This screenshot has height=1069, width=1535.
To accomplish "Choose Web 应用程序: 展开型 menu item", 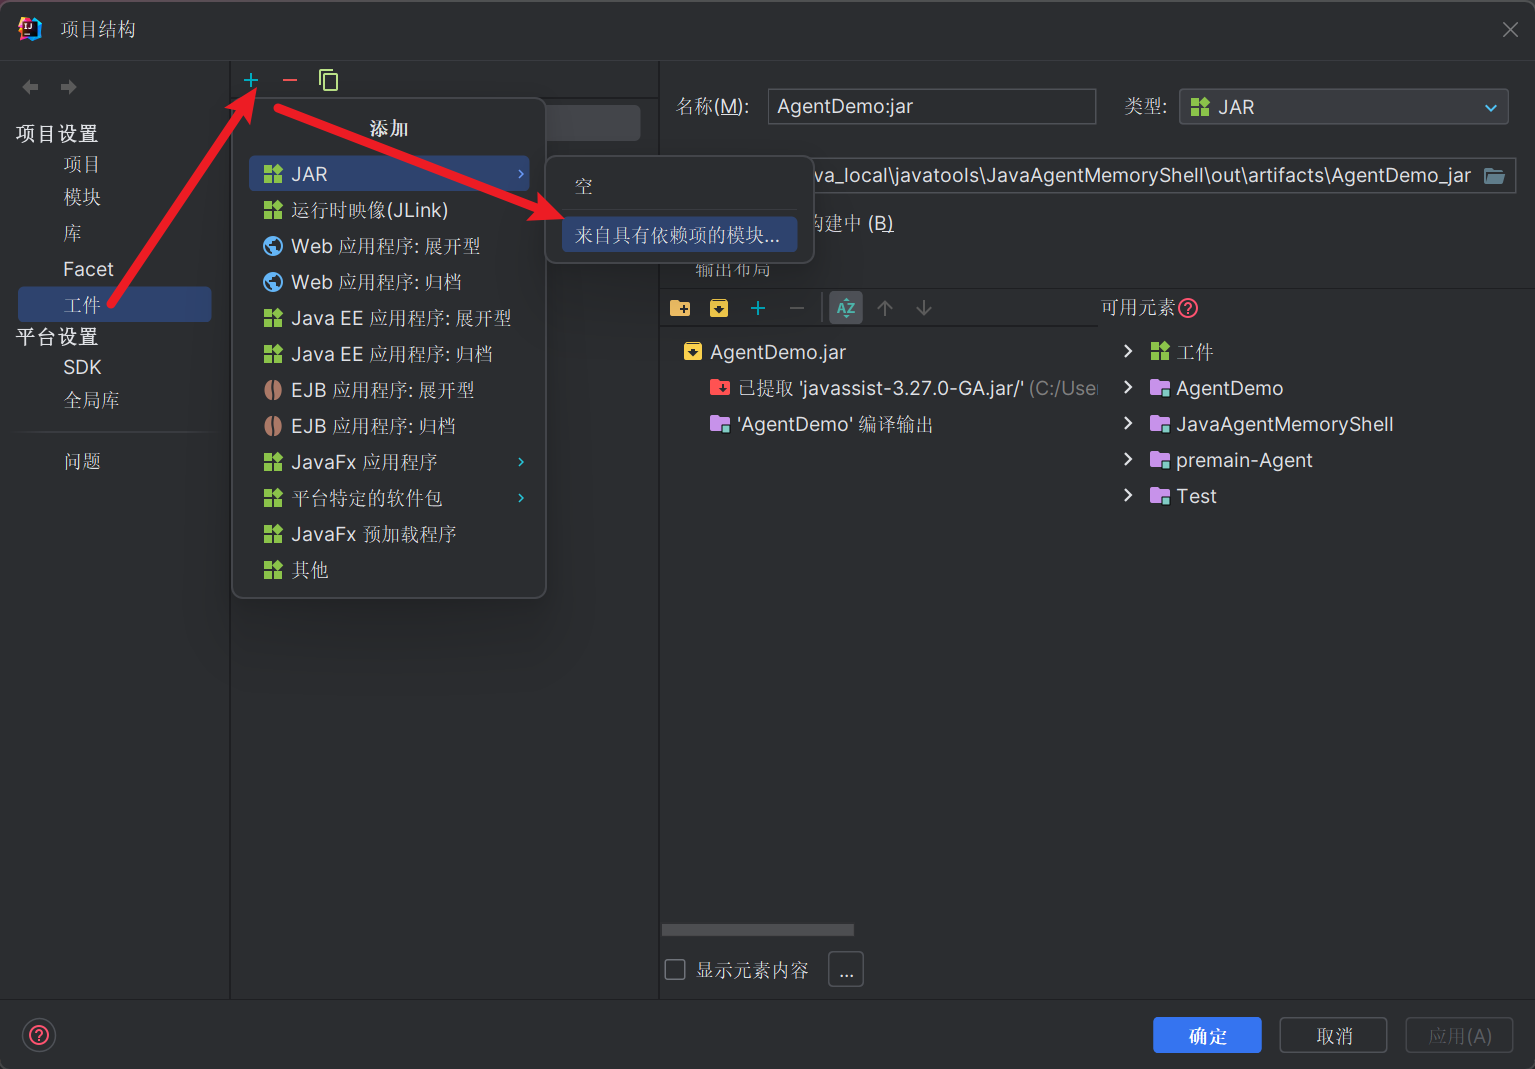I will 389,246.
